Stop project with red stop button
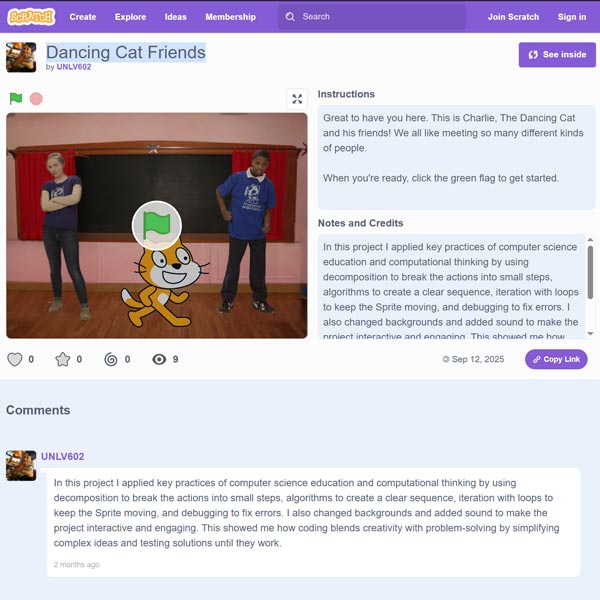 (36, 99)
